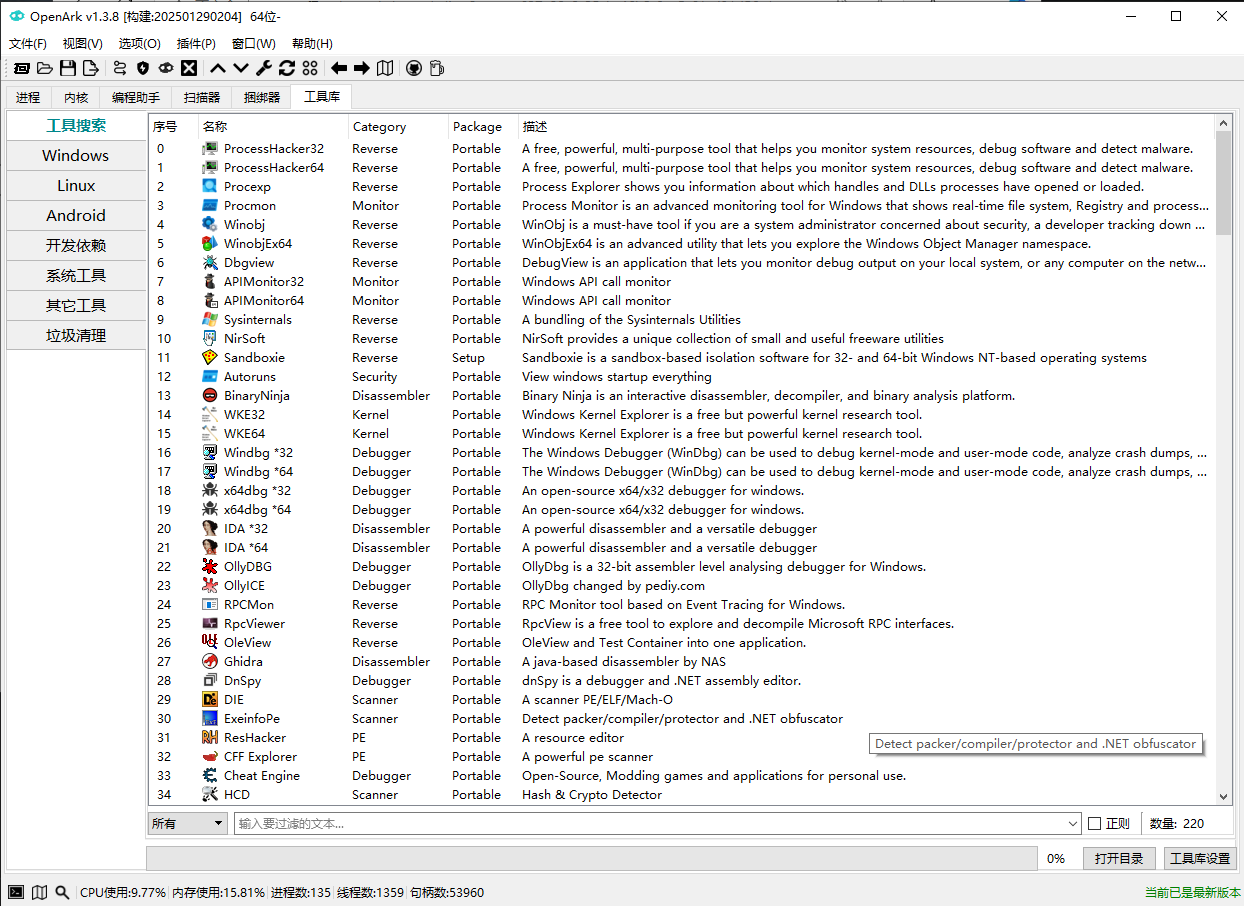Click the magnifier icon in status bar
Screen dimensions: 1244x906
[x=62, y=892]
